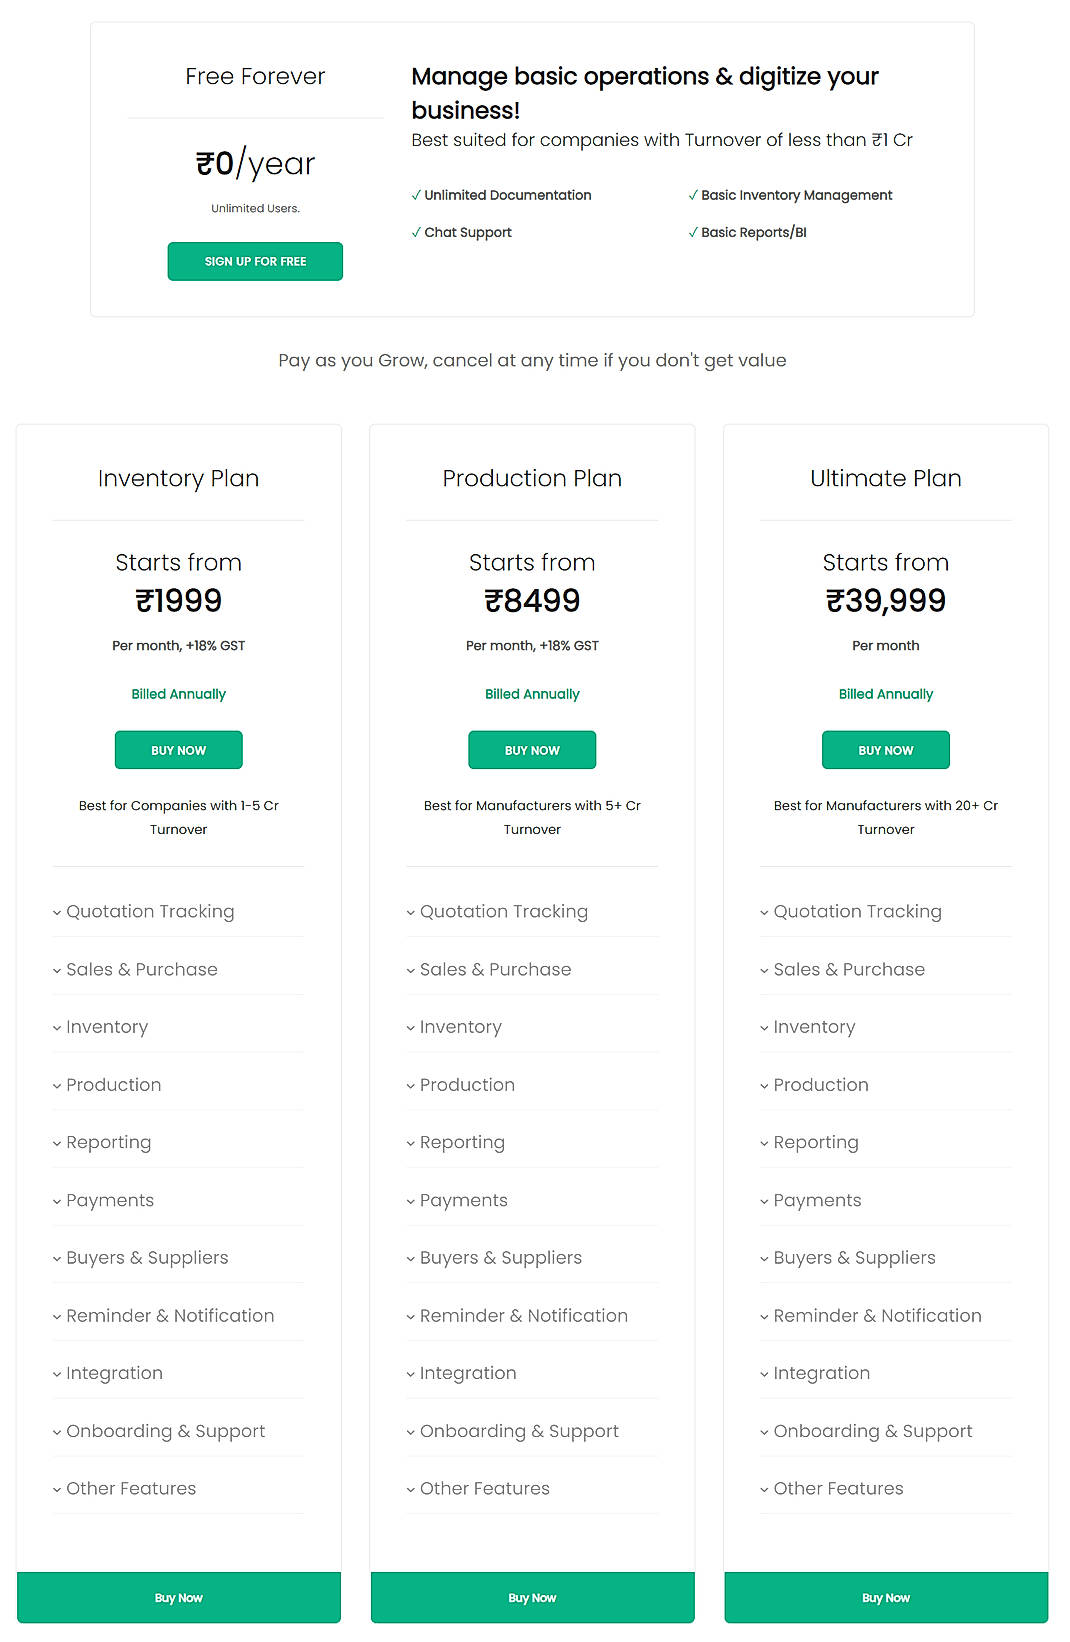Click Buy Now under the Ultimate Plan price

(x=885, y=749)
